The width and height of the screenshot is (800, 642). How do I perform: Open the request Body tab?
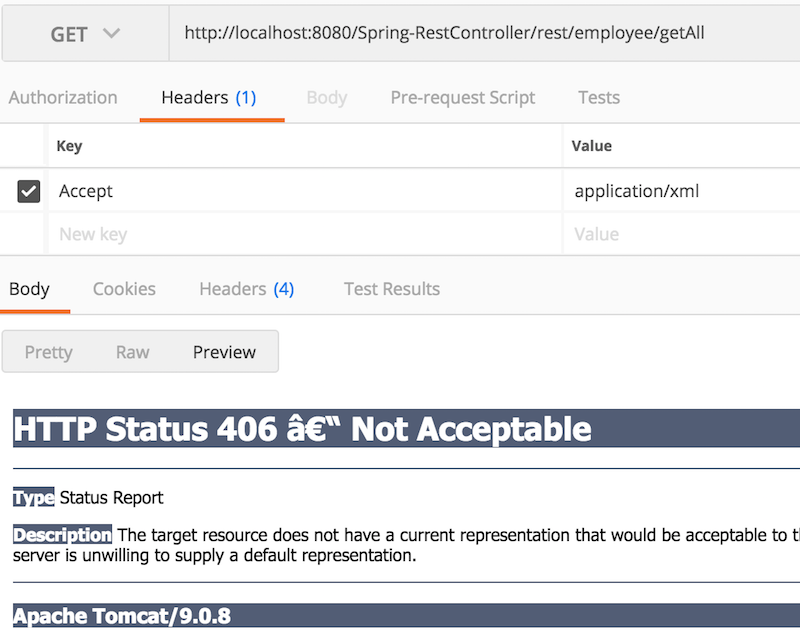coord(327,97)
